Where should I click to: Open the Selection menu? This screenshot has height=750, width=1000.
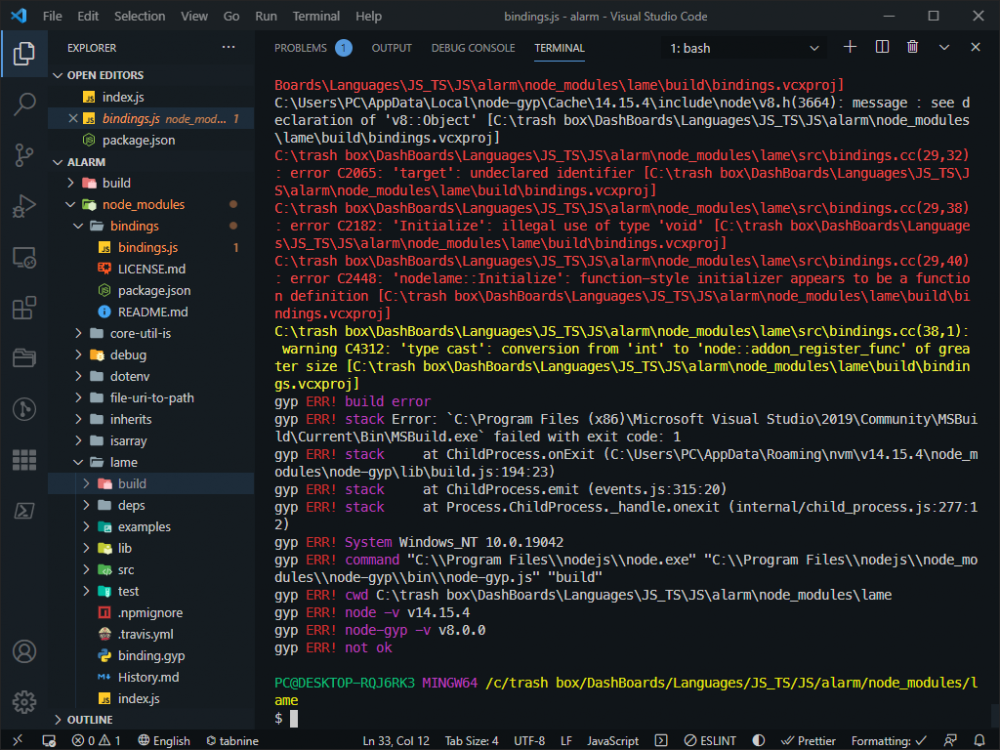coord(139,16)
